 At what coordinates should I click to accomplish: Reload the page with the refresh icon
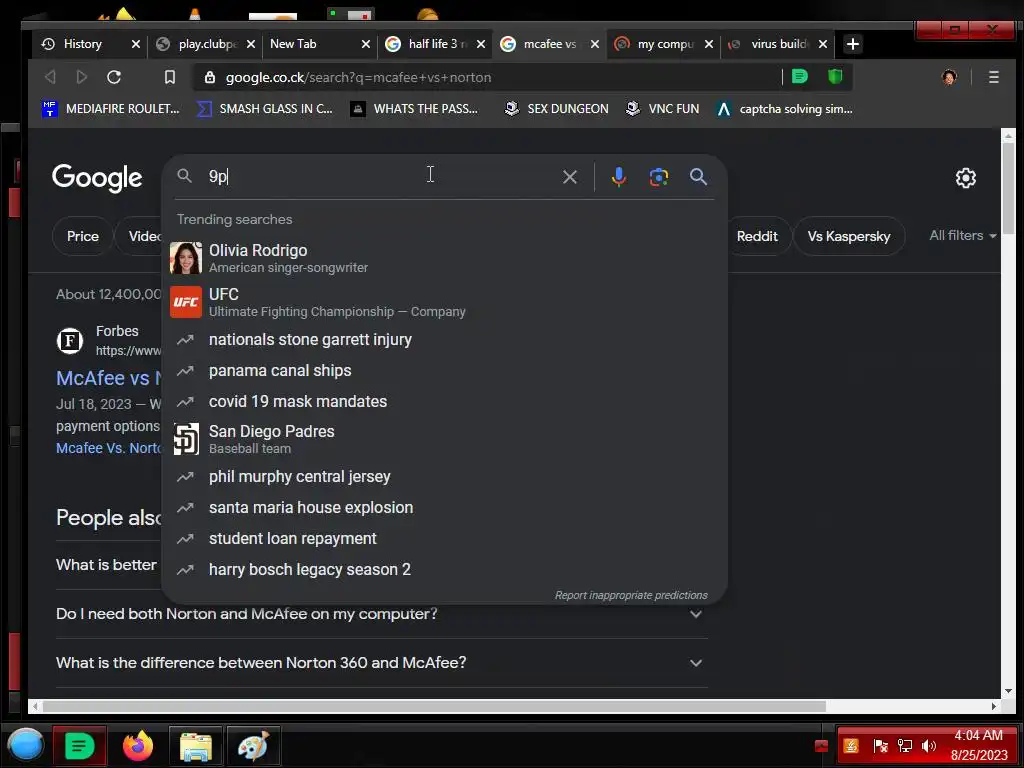114,77
